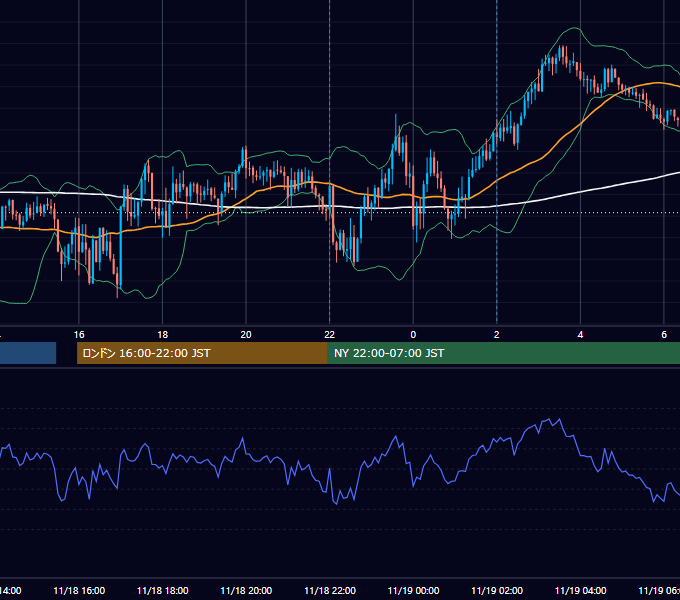This screenshot has height=600, width=680.
Task: Click the 20 hour label on chart axis
Action: point(246,335)
